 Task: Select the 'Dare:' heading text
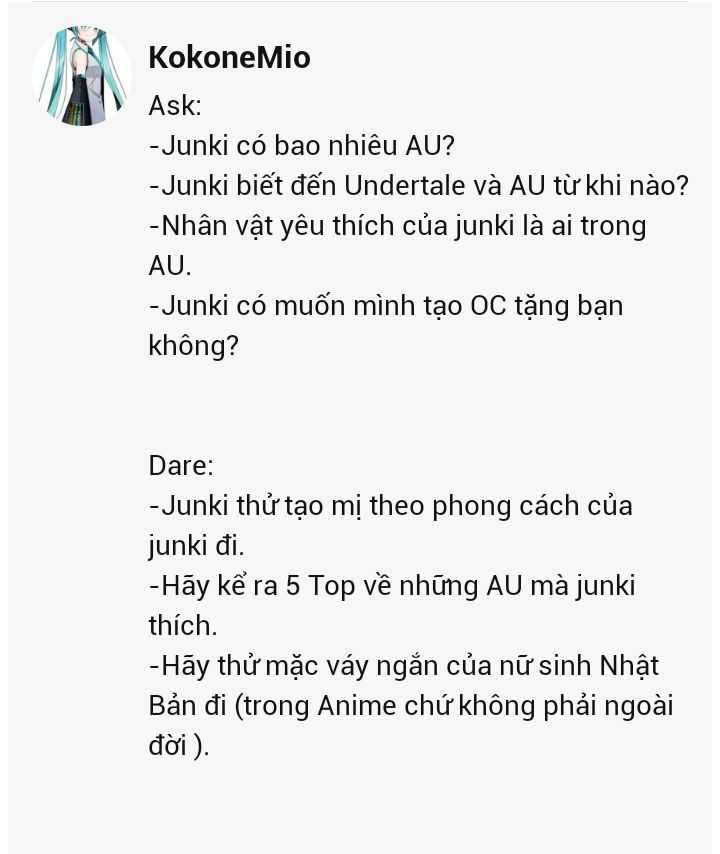coord(181,466)
